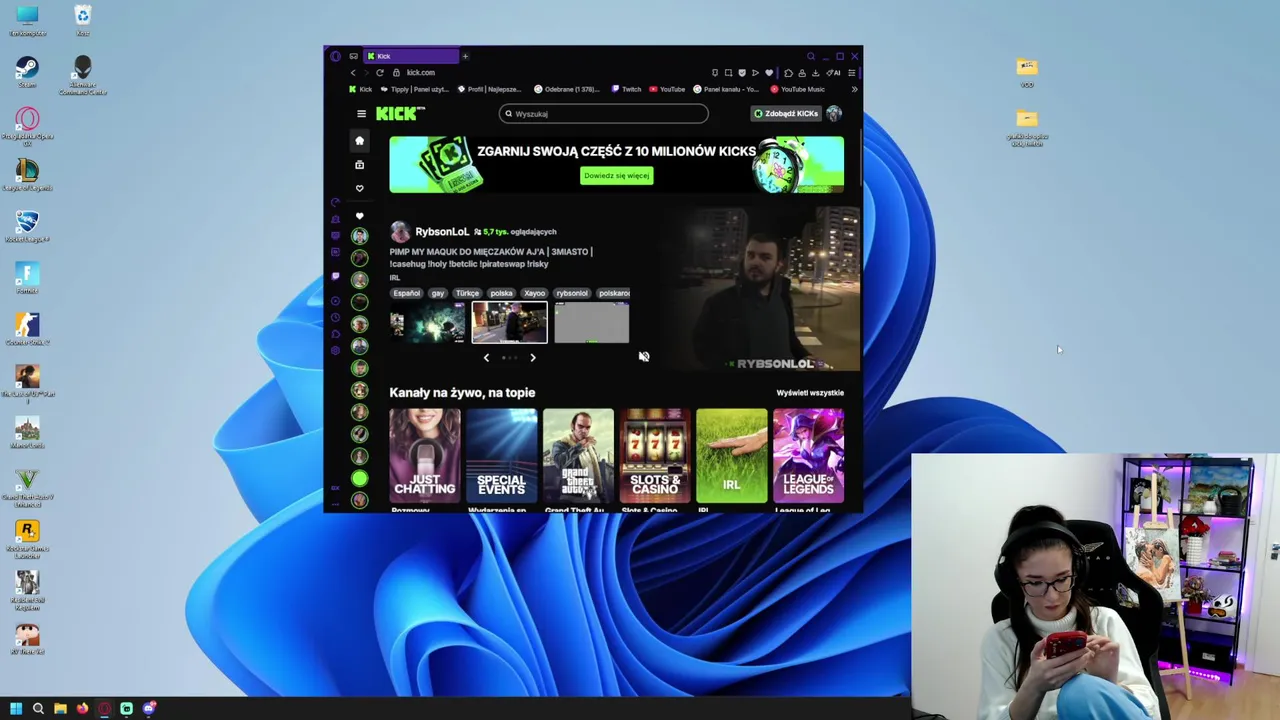Open Fortnite desktop shortcut
The width and height of the screenshot is (1280, 720).
tap(27, 278)
